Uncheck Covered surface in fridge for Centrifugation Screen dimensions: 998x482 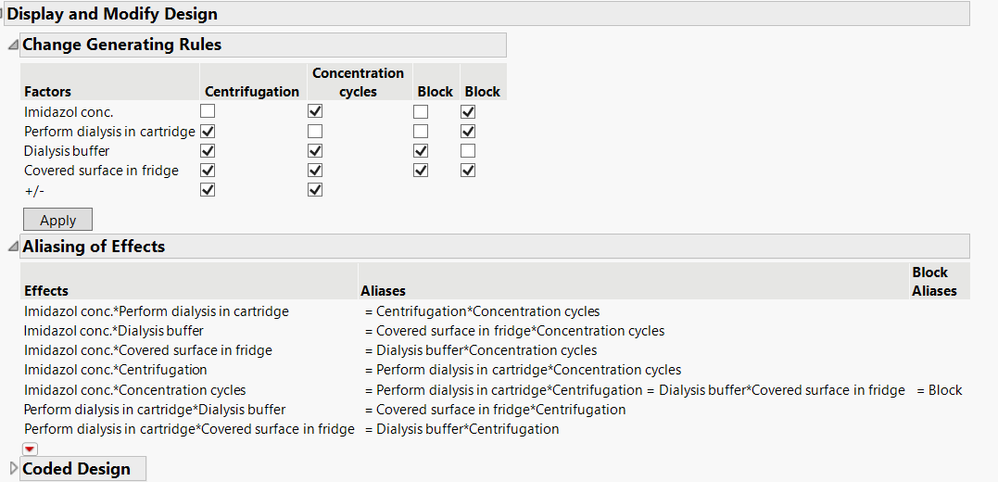click(x=208, y=170)
